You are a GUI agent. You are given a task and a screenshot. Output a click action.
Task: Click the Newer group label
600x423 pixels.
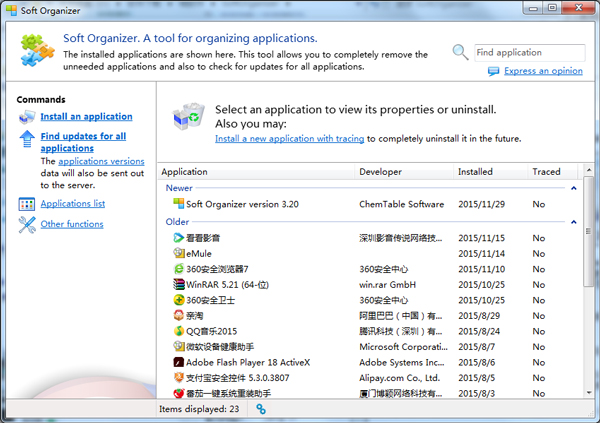tap(179, 188)
